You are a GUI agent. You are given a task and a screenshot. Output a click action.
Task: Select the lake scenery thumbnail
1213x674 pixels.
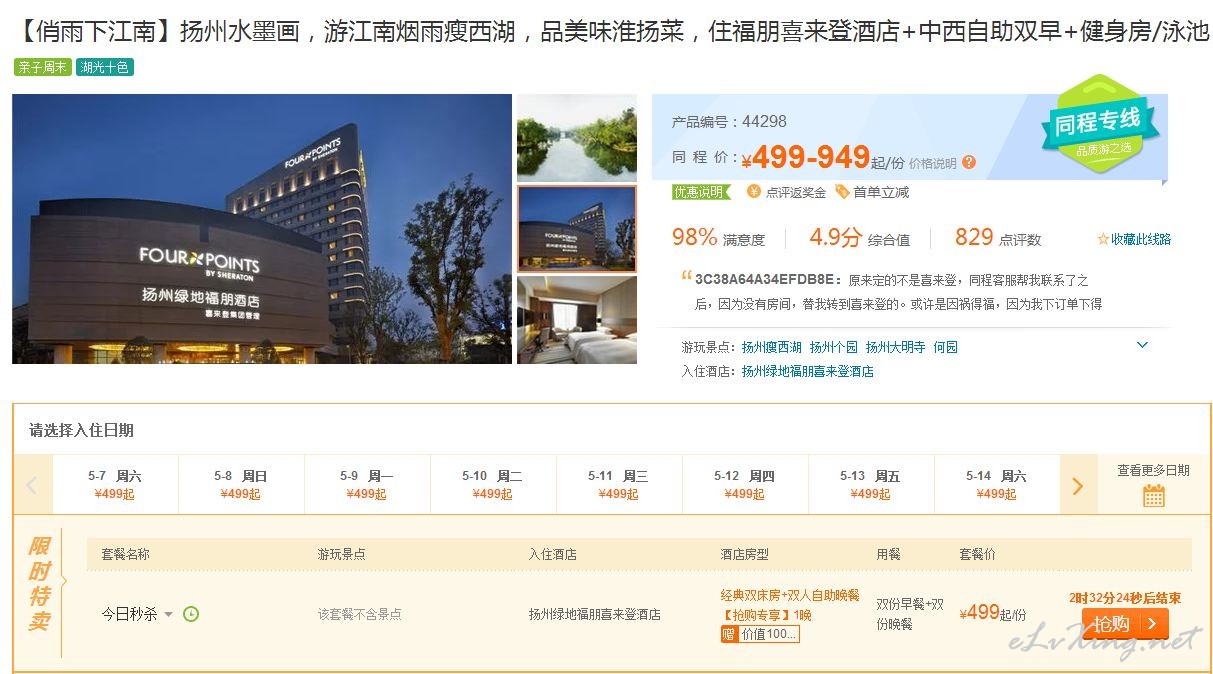point(577,138)
